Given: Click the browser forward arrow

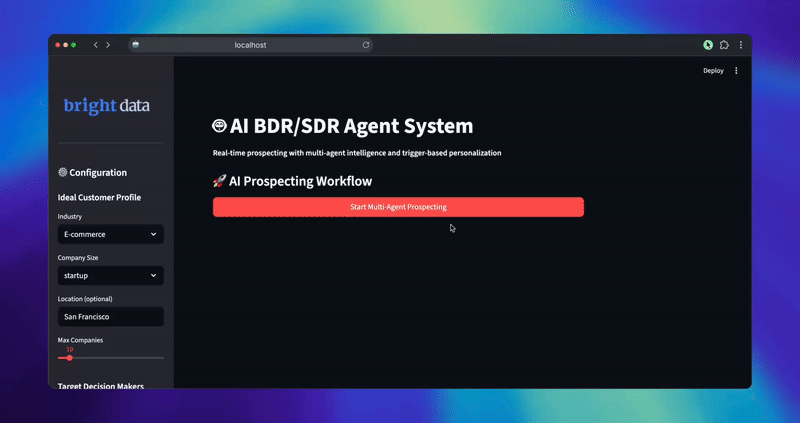Looking at the screenshot, I should 108,45.
